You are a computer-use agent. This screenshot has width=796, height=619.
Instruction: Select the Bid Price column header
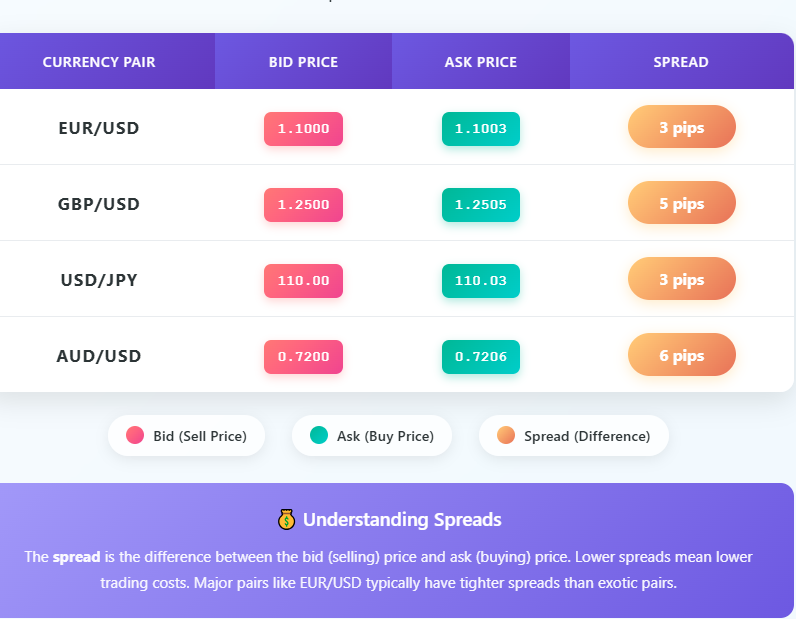303,62
